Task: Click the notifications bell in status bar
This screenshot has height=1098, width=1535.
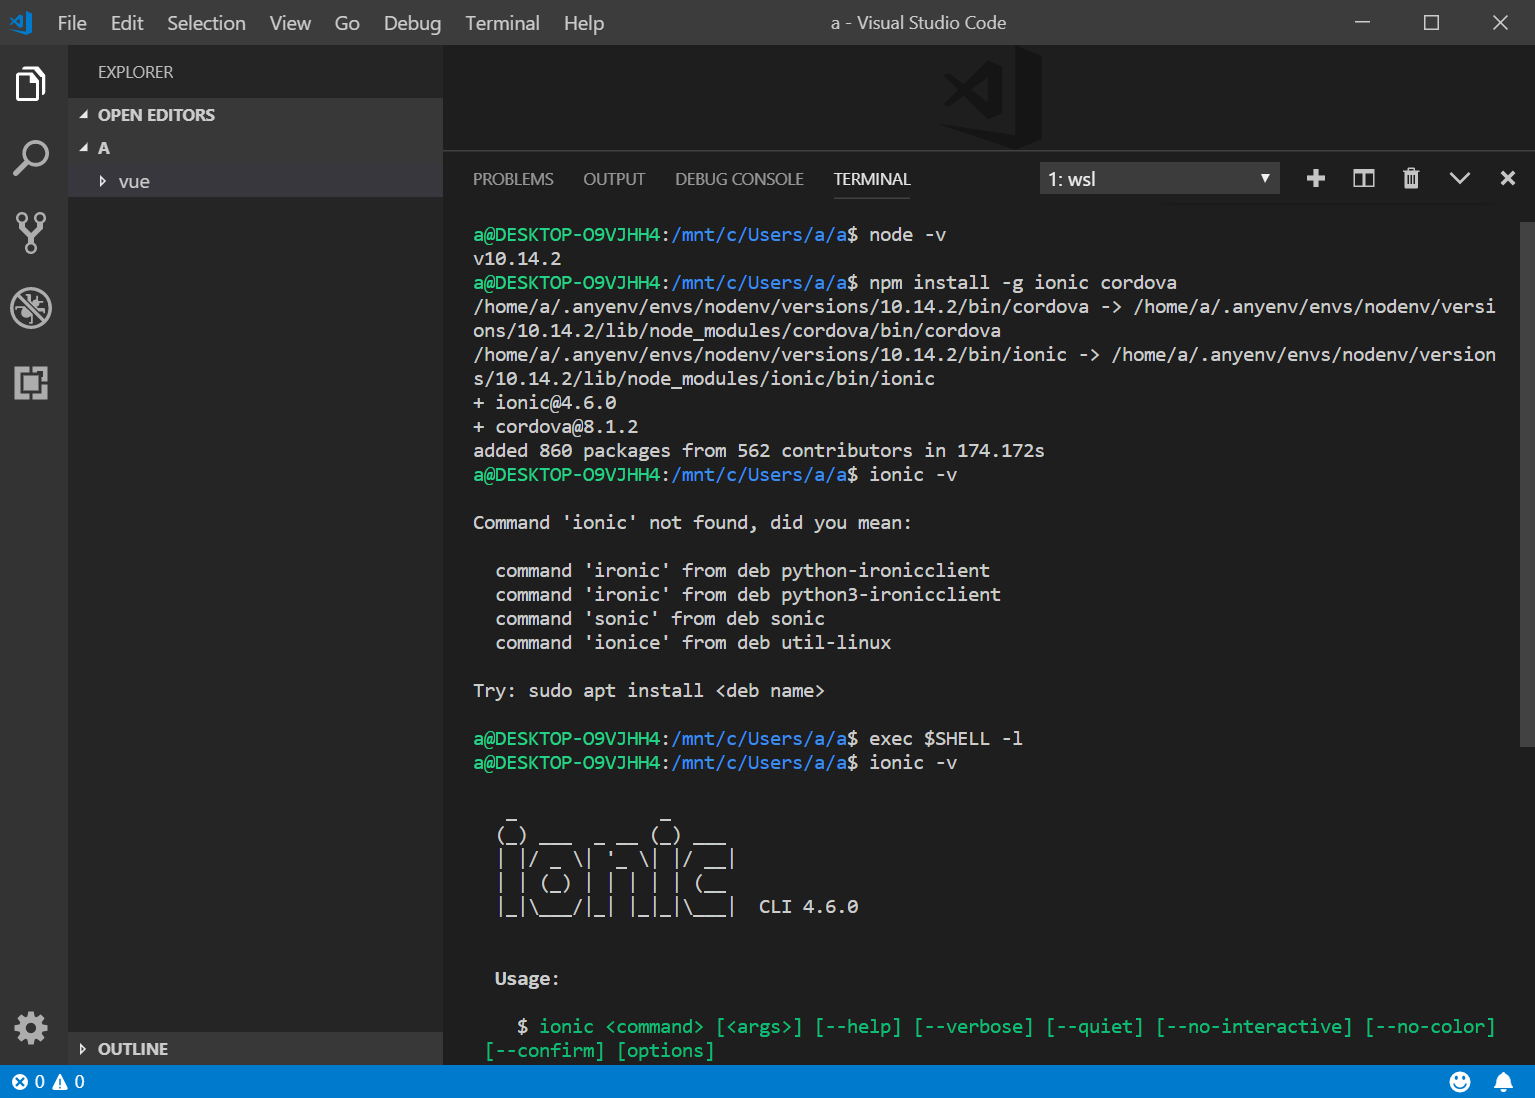Action: [x=1503, y=1082]
